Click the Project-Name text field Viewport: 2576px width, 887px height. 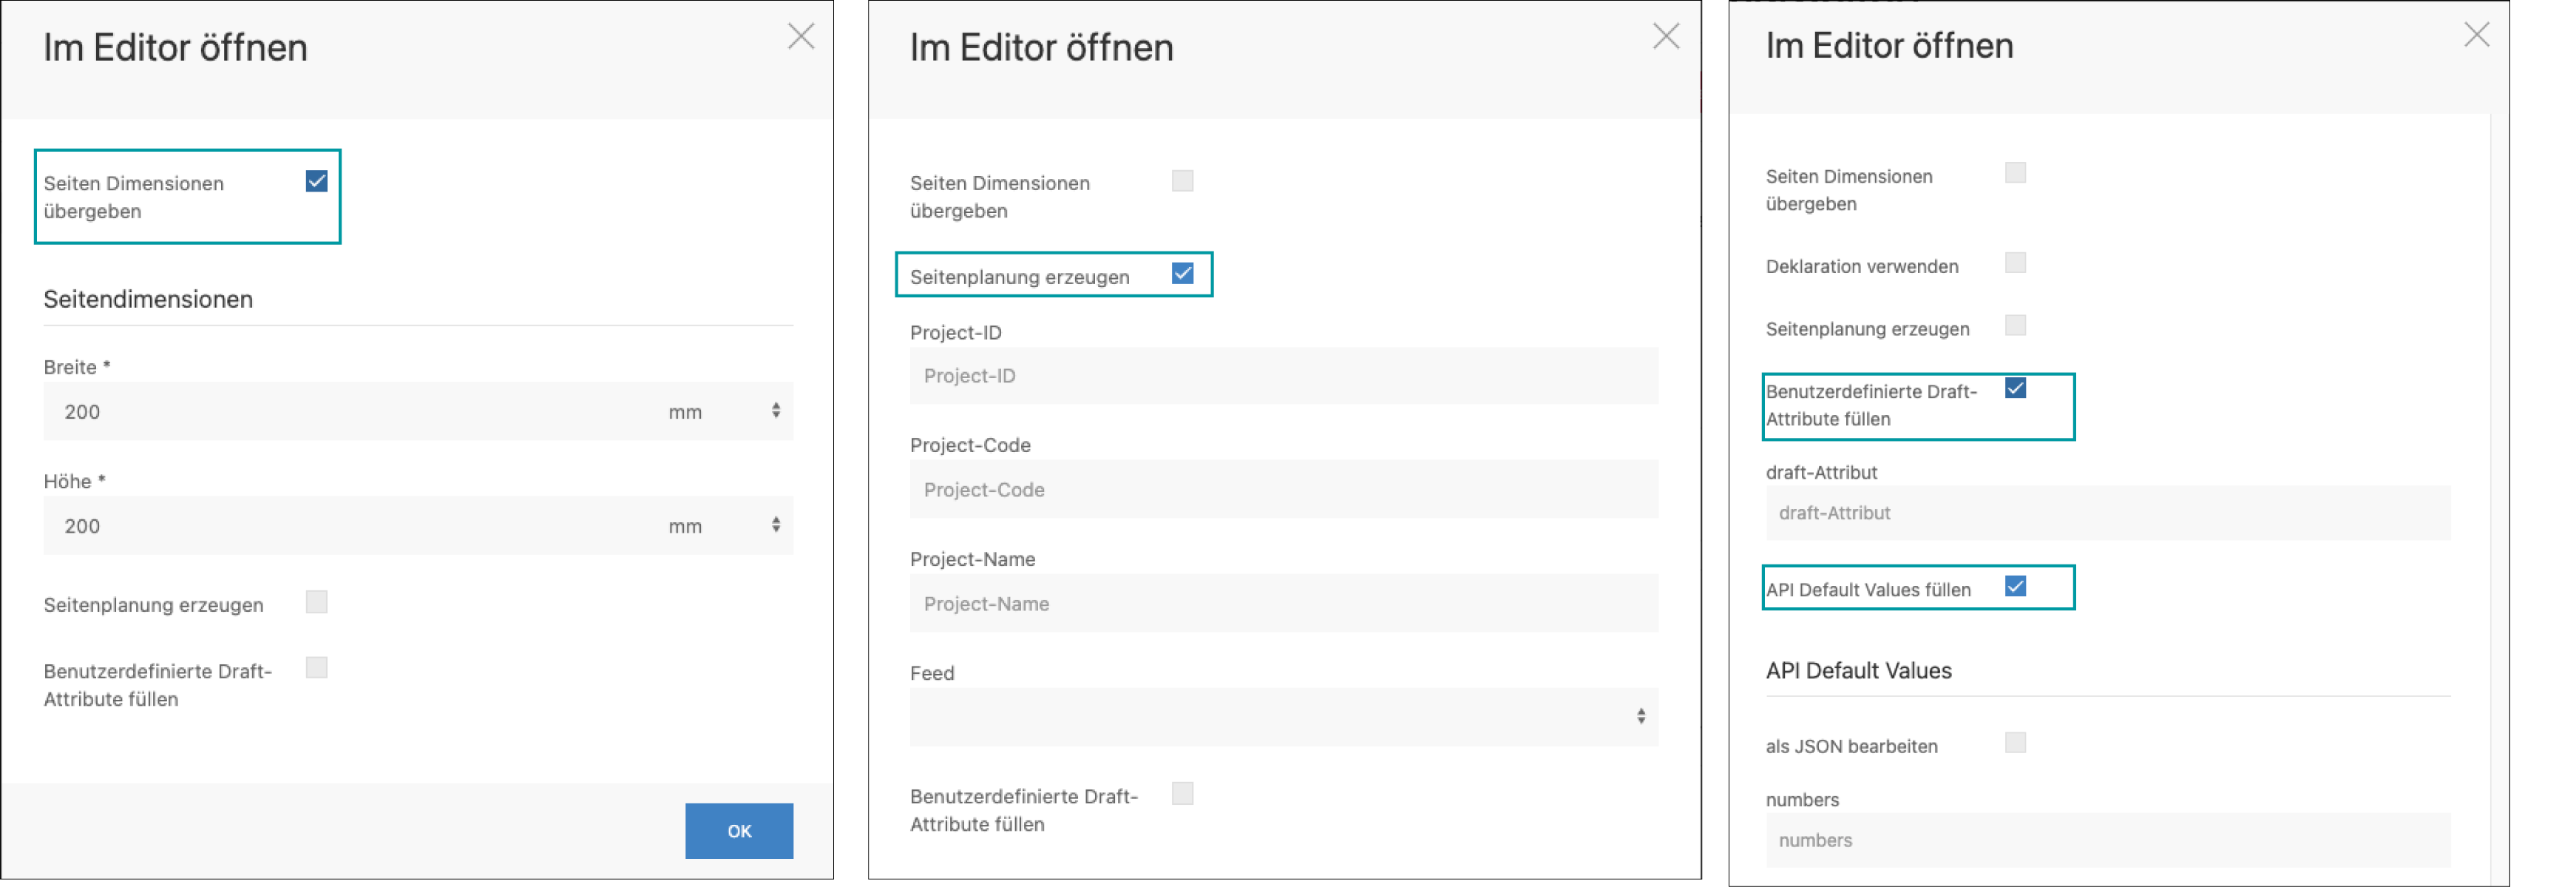click(x=1283, y=604)
